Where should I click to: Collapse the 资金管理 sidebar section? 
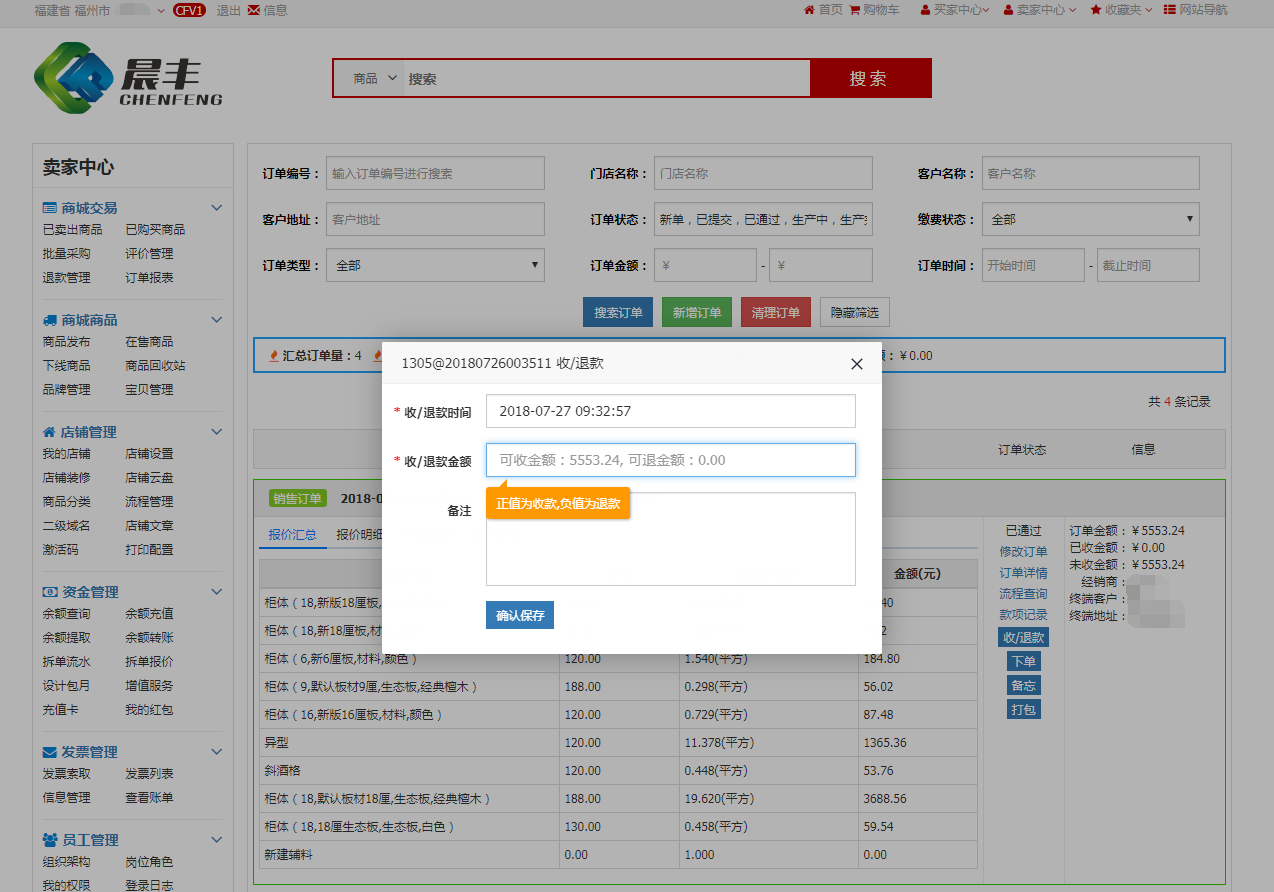point(216,592)
